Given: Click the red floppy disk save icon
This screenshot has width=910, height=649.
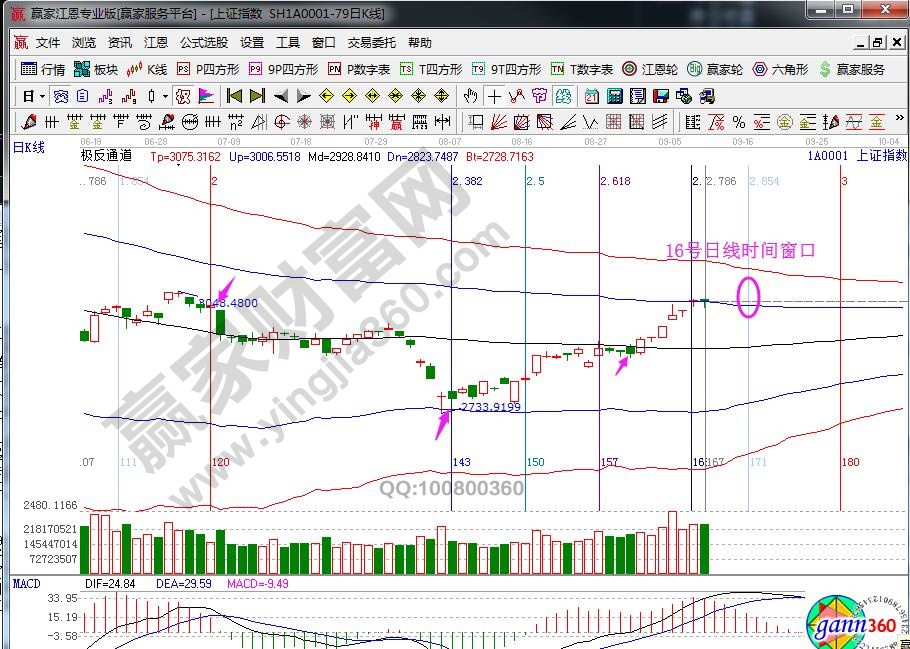Looking at the screenshot, I should (660, 96).
